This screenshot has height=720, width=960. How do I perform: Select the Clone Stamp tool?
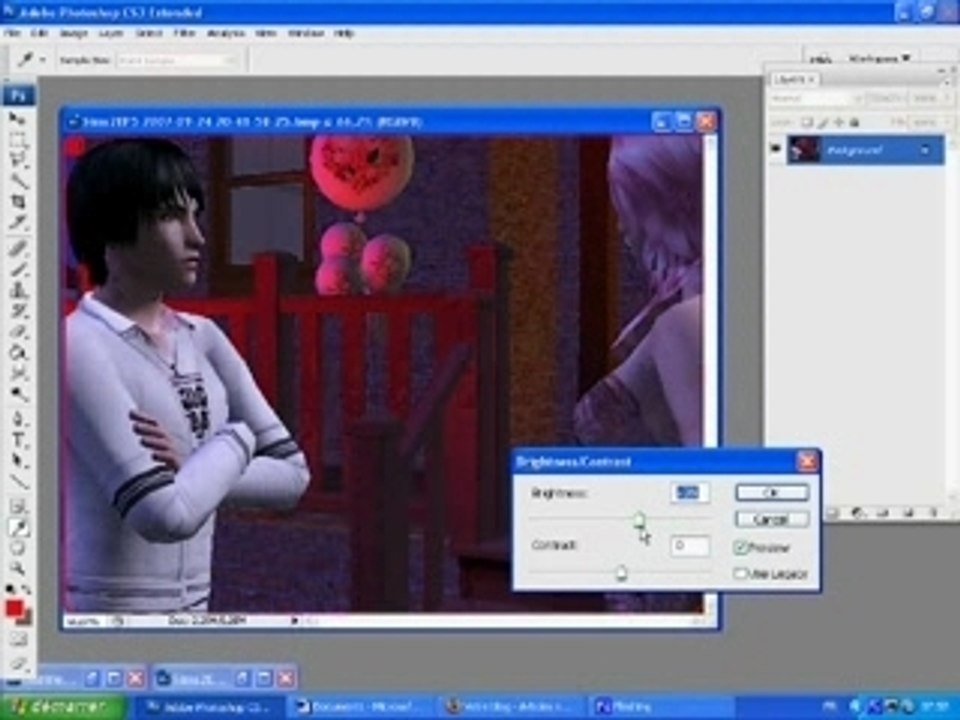click(x=18, y=290)
